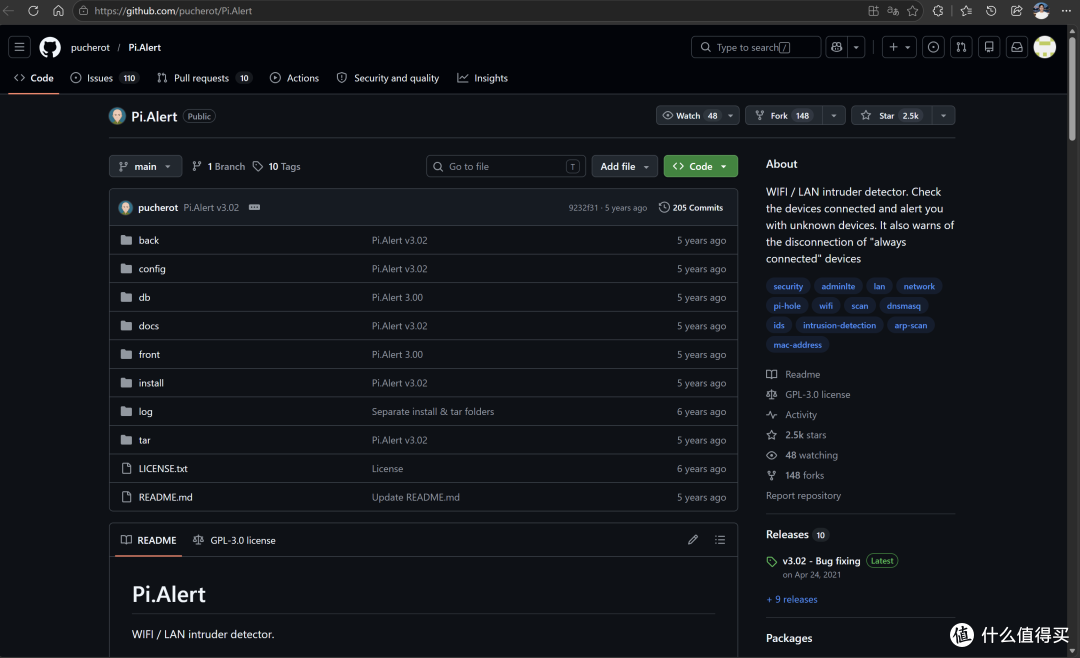Expand the Fork options dropdown arrow
This screenshot has width=1080, height=658.
coord(833,116)
